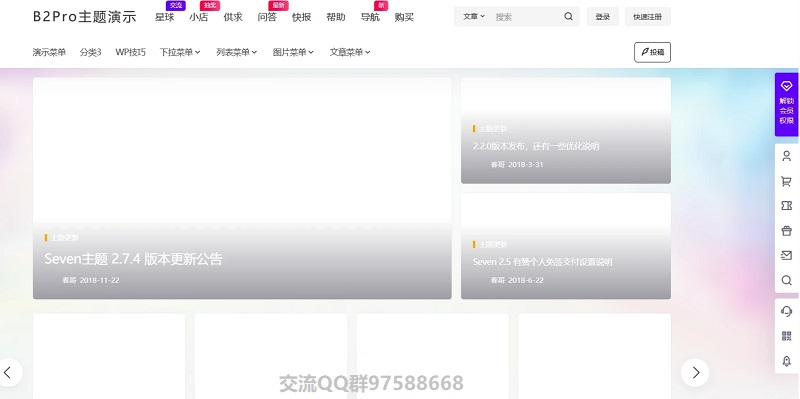This screenshot has width=800, height=399.
Task: Open the notification bell icon in sidebar
Action: point(786,361)
